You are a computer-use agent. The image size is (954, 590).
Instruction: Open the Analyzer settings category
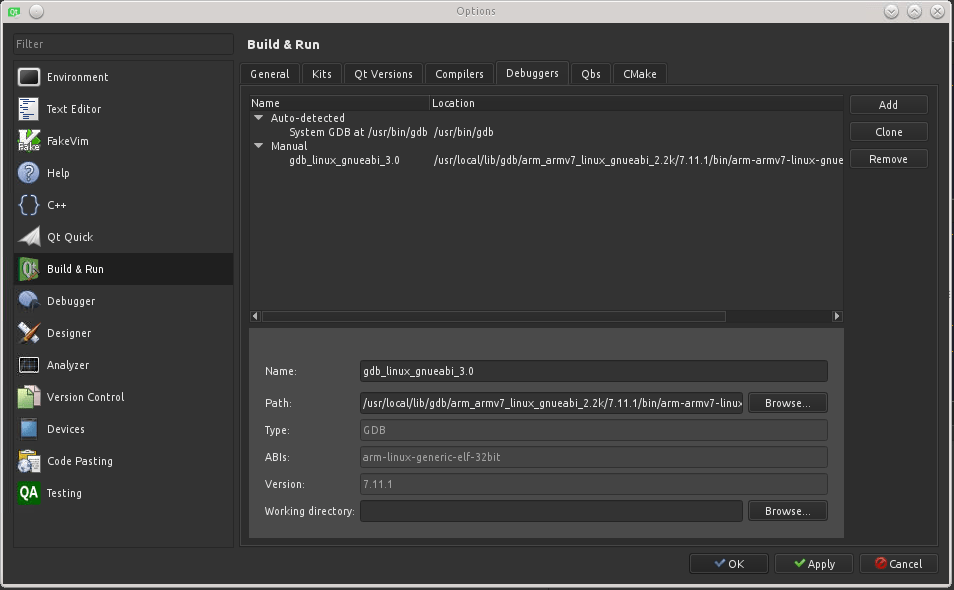coord(124,365)
